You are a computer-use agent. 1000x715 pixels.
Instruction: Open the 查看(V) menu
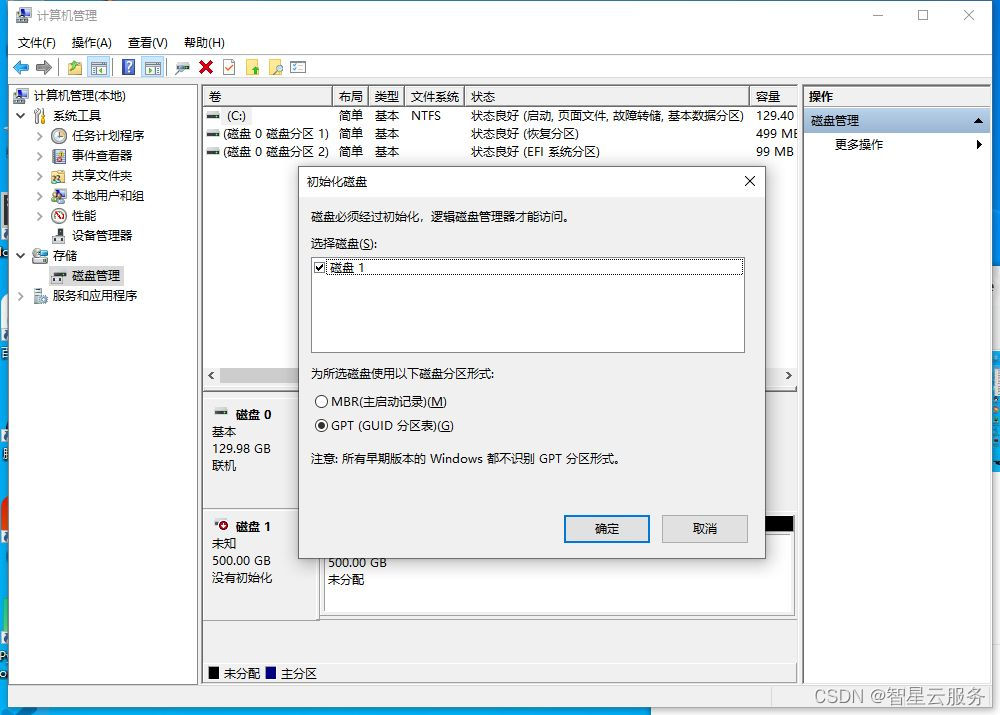click(147, 43)
